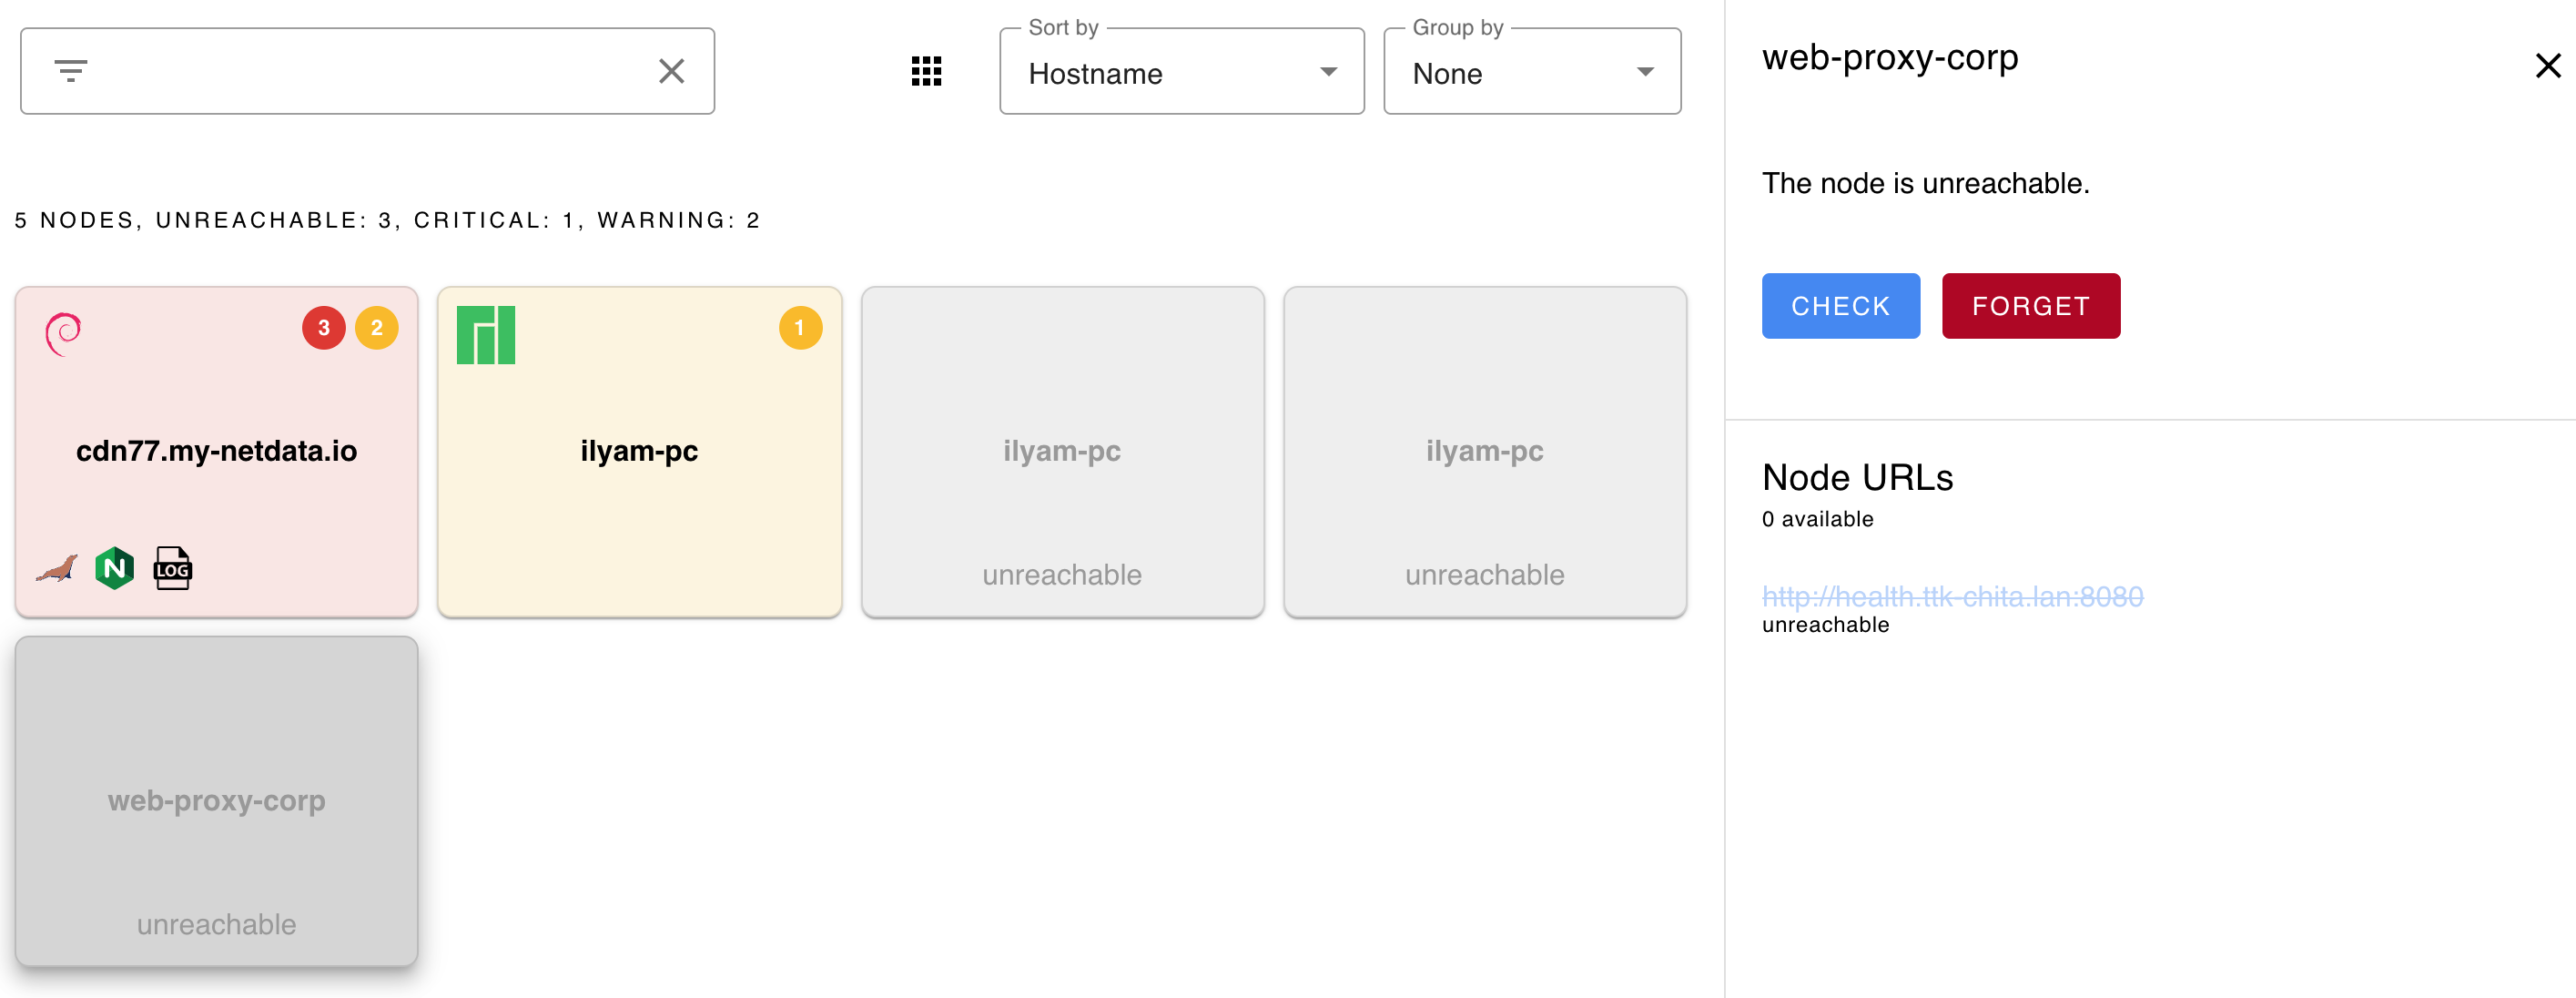The width and height of the screenshot is (2576, 998).
Task: Click inside the node filter text field
Action: click(x=370, y=71)
